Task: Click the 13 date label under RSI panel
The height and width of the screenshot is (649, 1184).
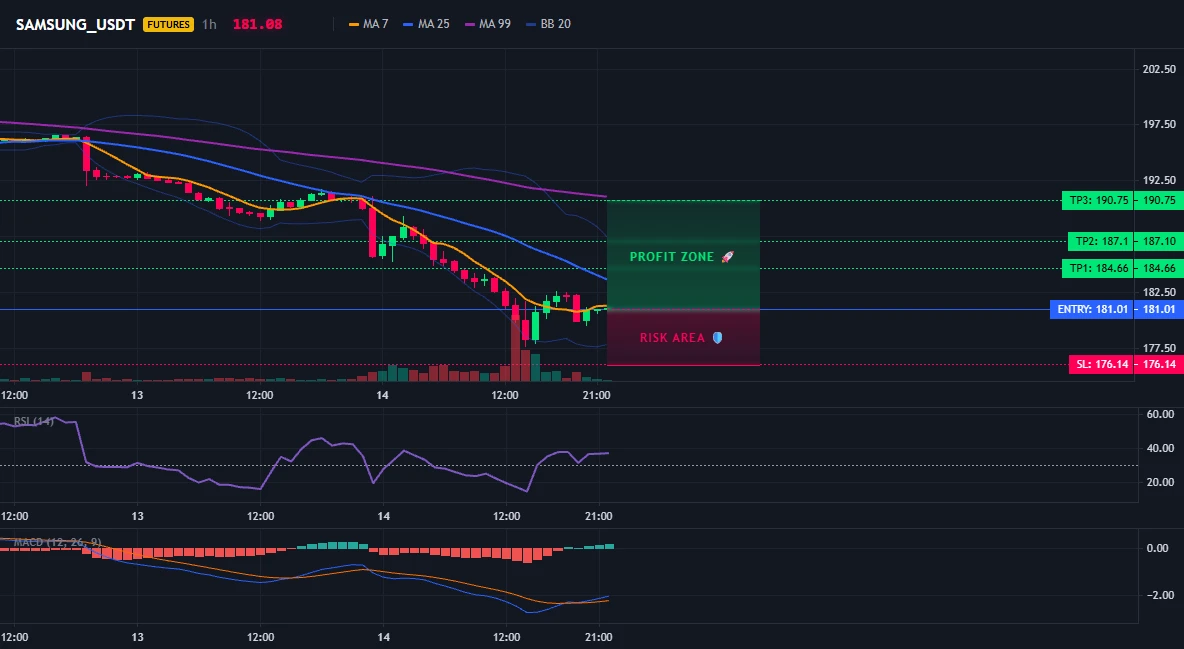Action: (x=137, y=516)
